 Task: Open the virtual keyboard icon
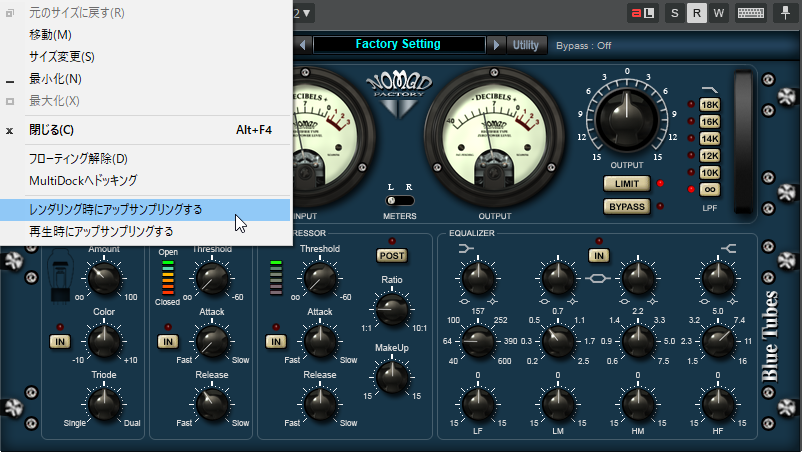750,13
